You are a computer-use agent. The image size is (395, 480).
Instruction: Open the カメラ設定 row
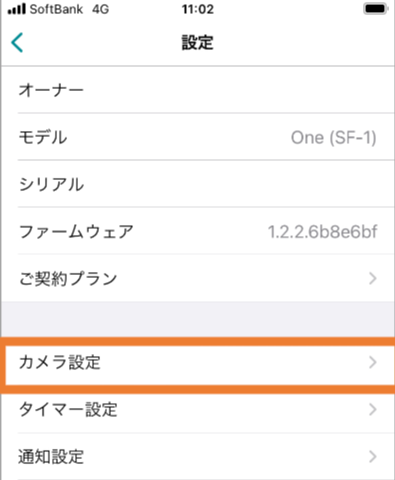tap(200, 362)
